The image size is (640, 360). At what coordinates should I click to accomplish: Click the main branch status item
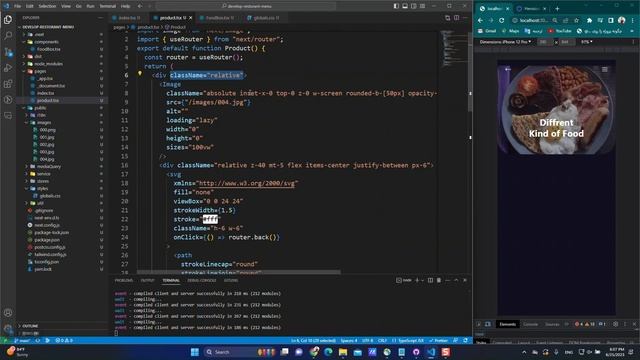(22, 340)
